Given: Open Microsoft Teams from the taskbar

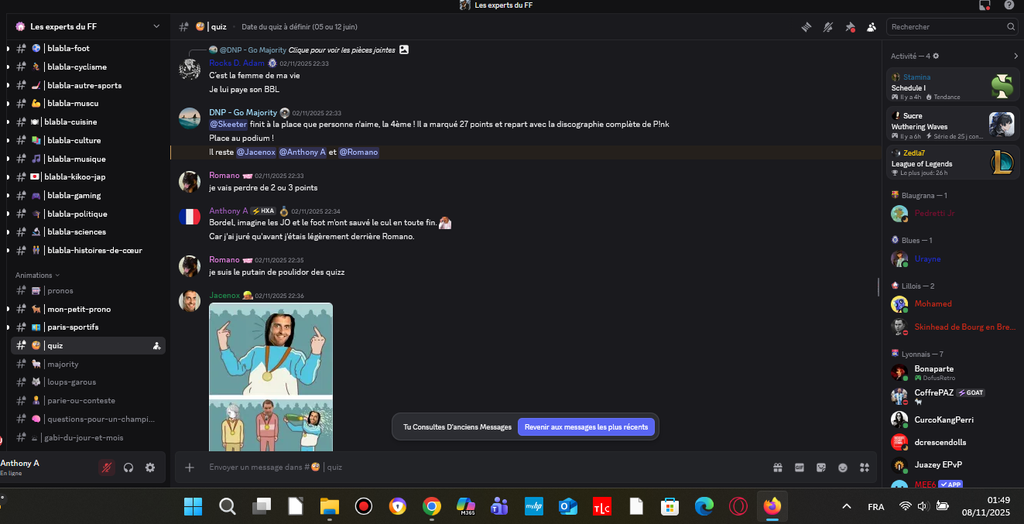Looking at the screenshot, I should pos(500,506).
